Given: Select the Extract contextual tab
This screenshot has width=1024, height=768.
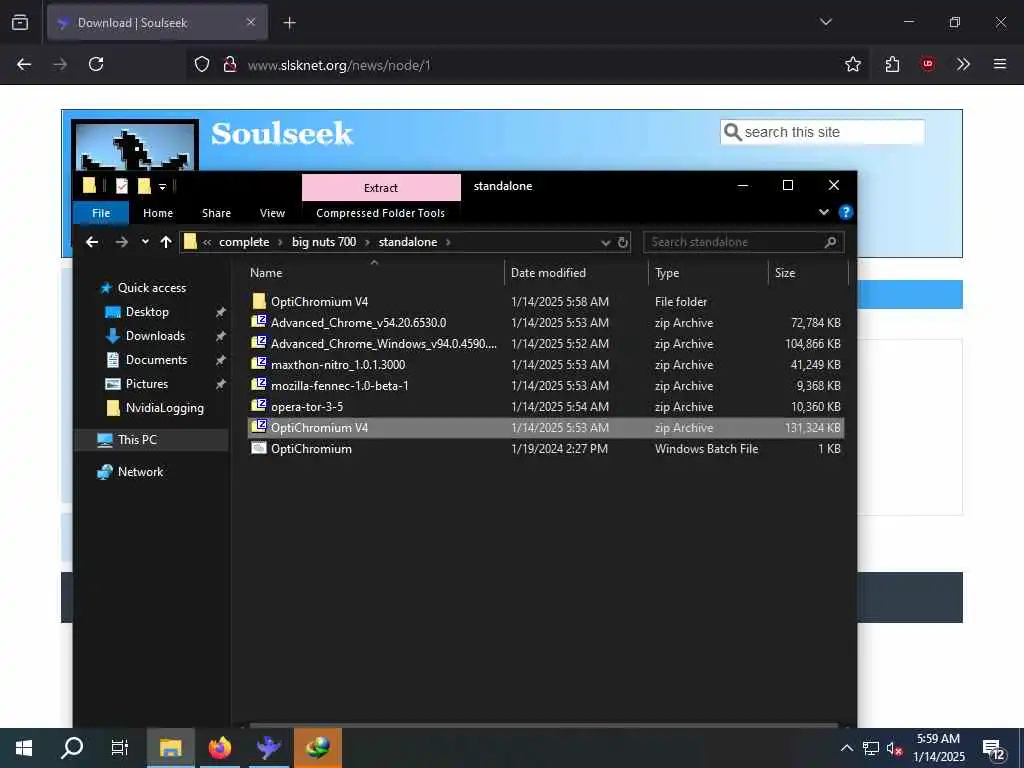Looking at the screenshot, I should point(381,187).
